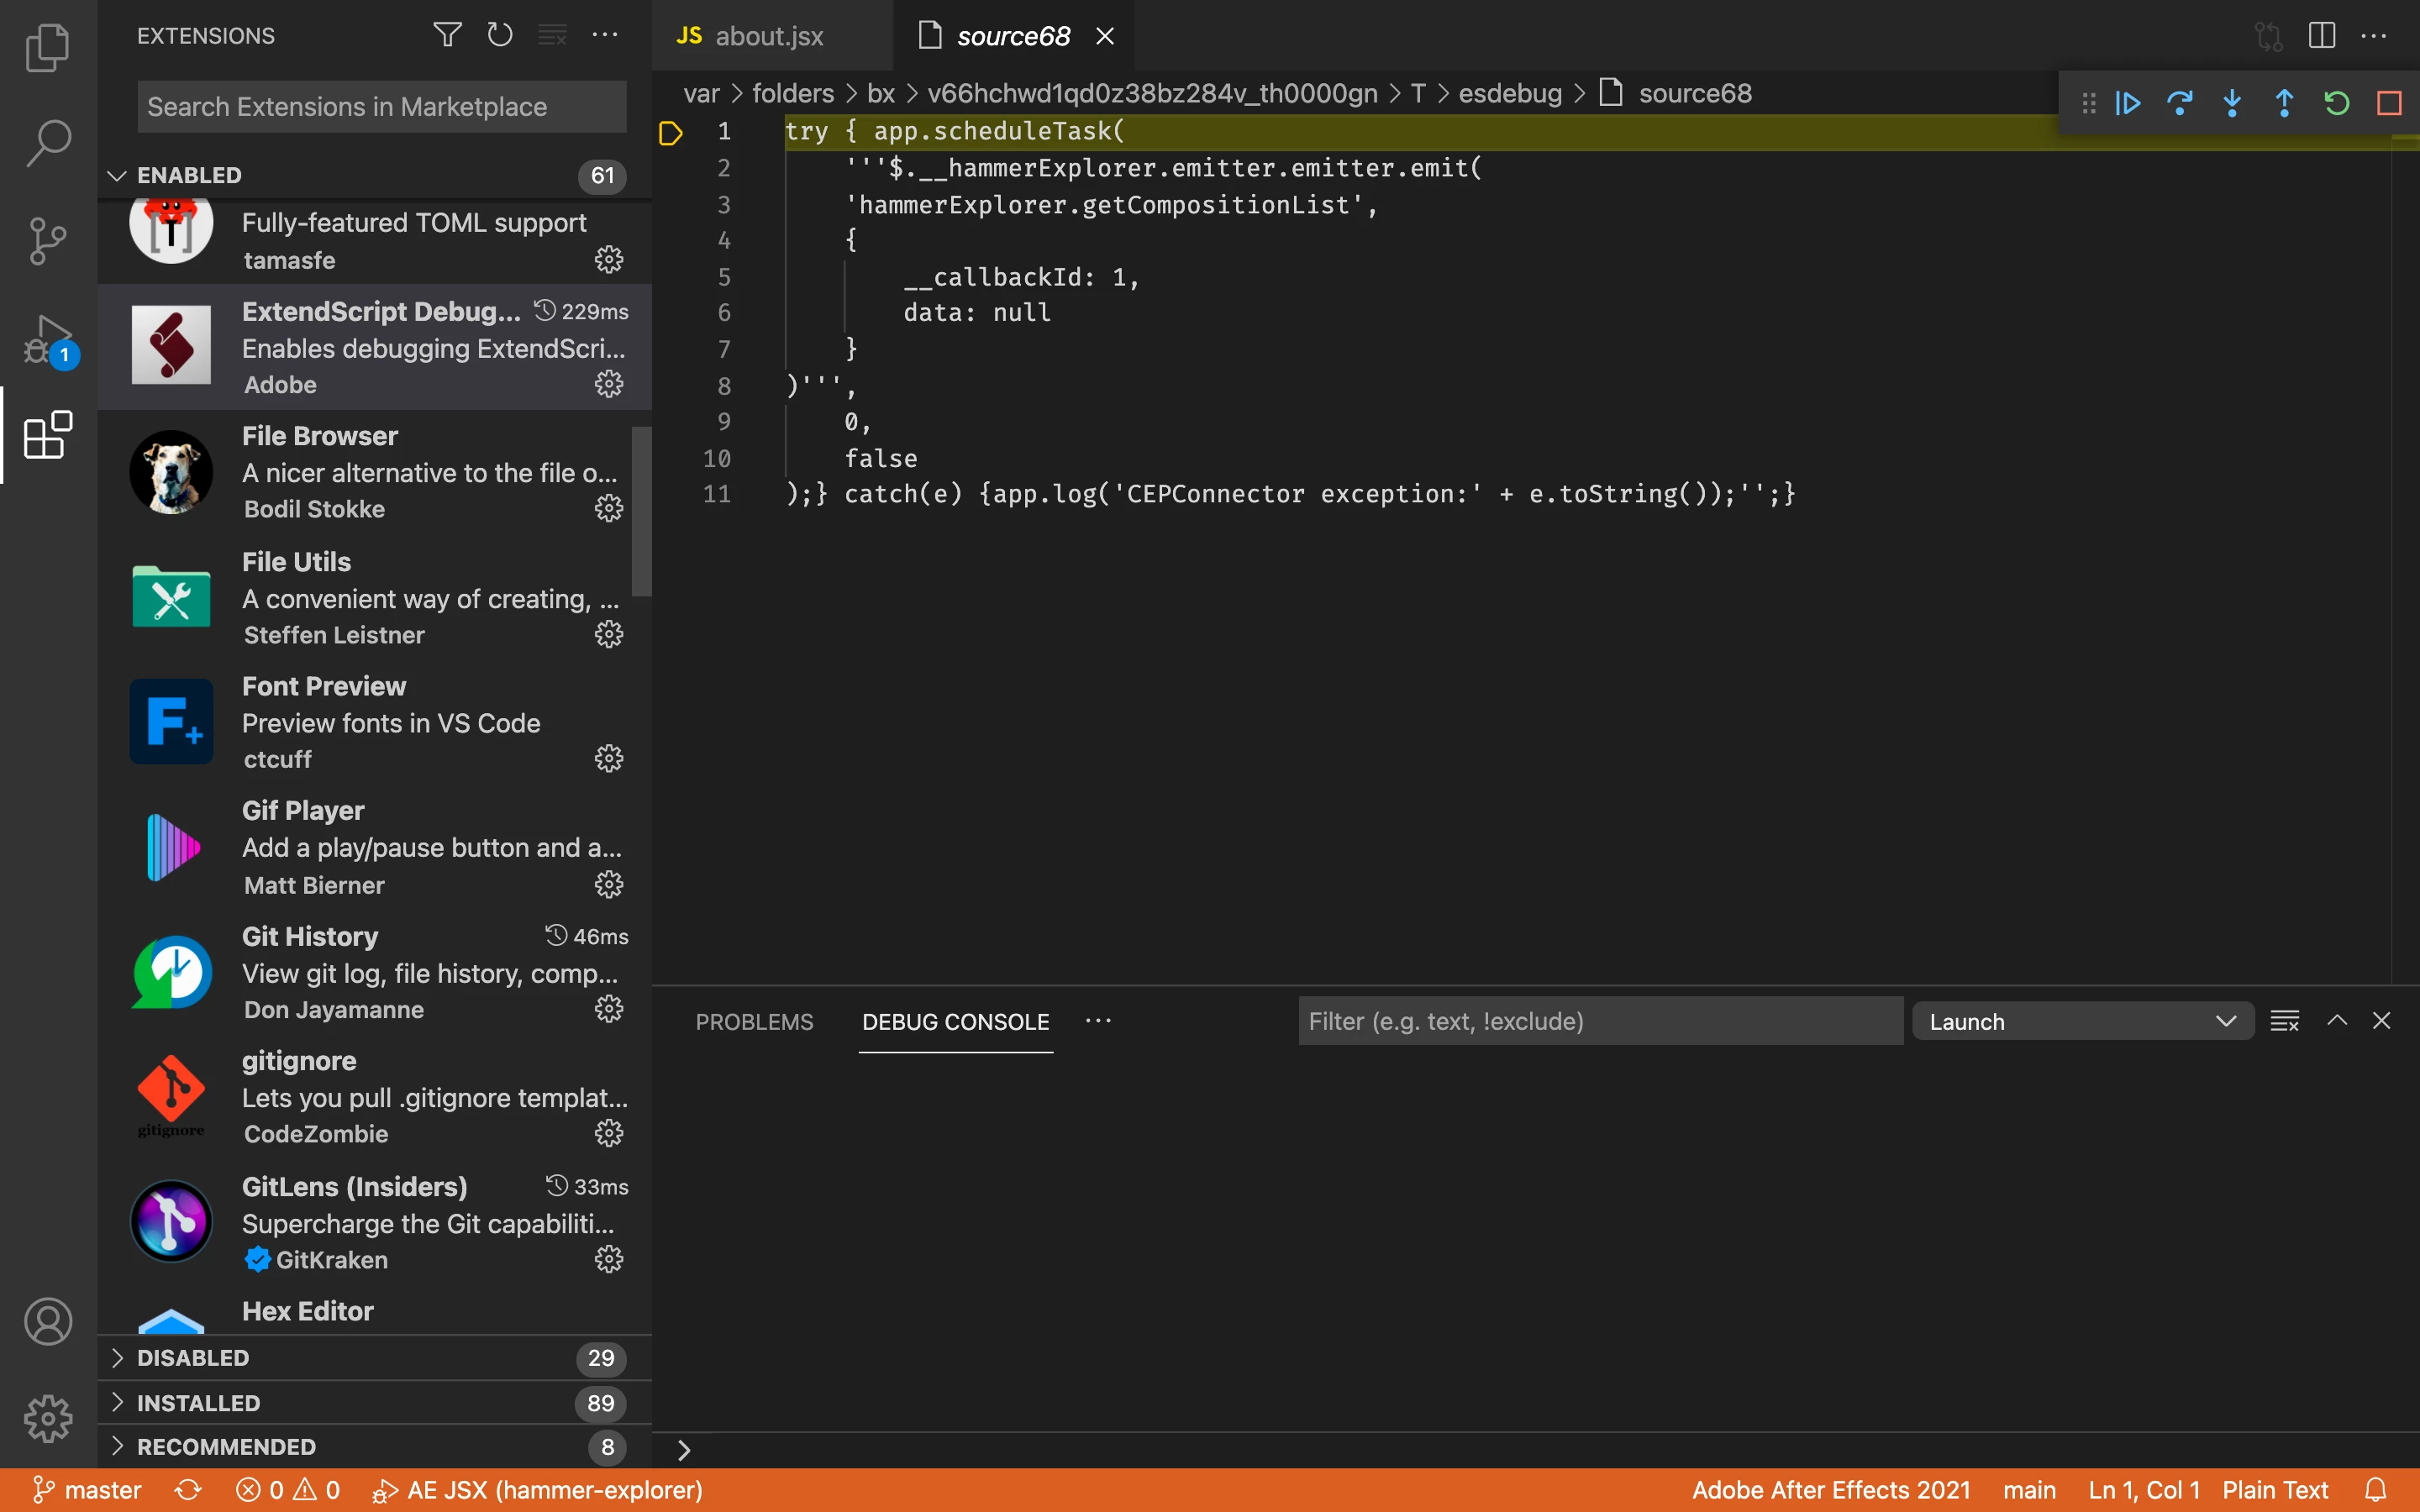Filter extensions with the funnel icon
Screen dimensions: 2420x1512
[447, 35]
